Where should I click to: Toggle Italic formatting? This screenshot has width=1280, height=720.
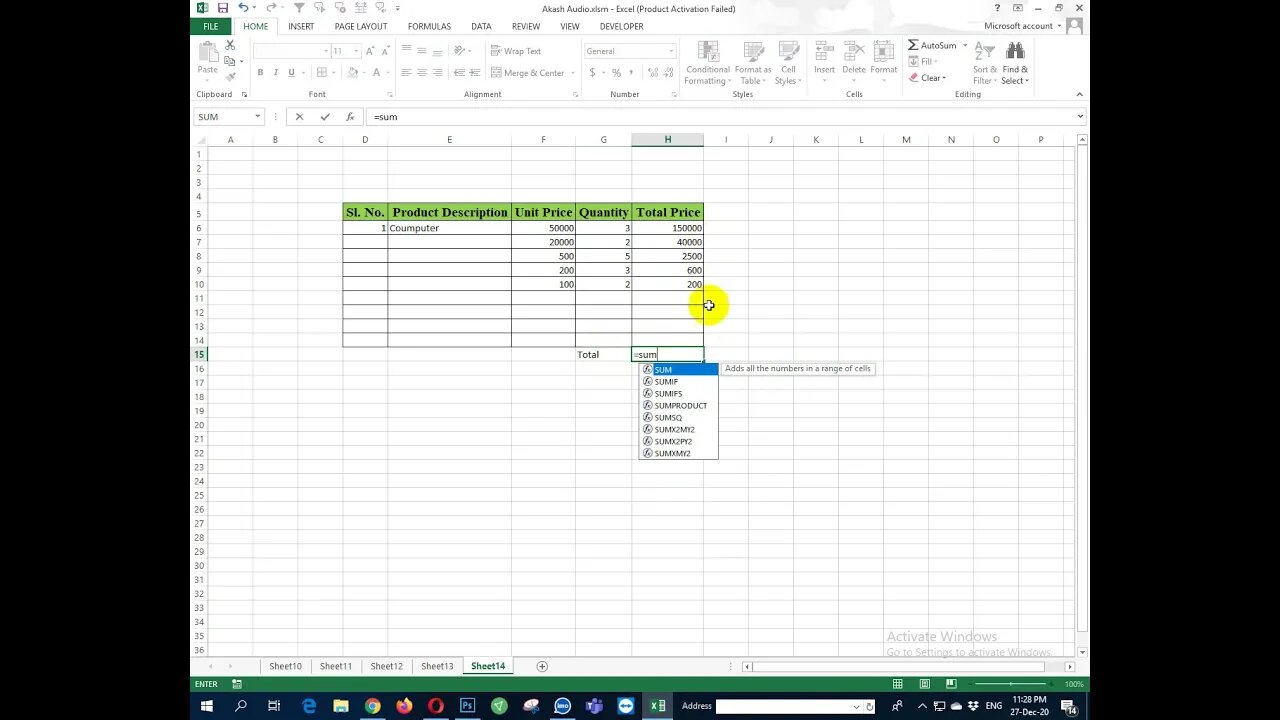276,72
